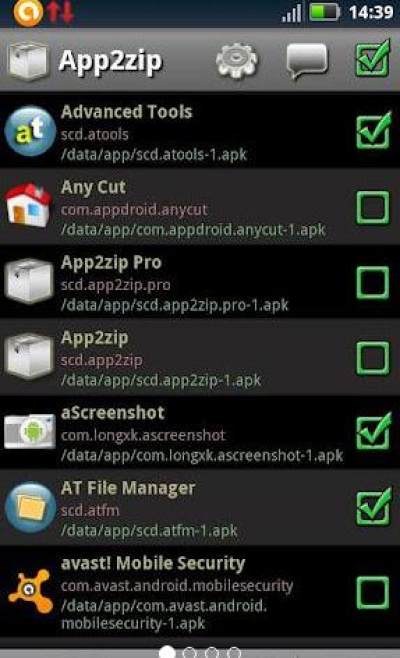Switch to the second page indicator dot
The width and height of the screenshot is (400, 658).
(x=189, y=653)
